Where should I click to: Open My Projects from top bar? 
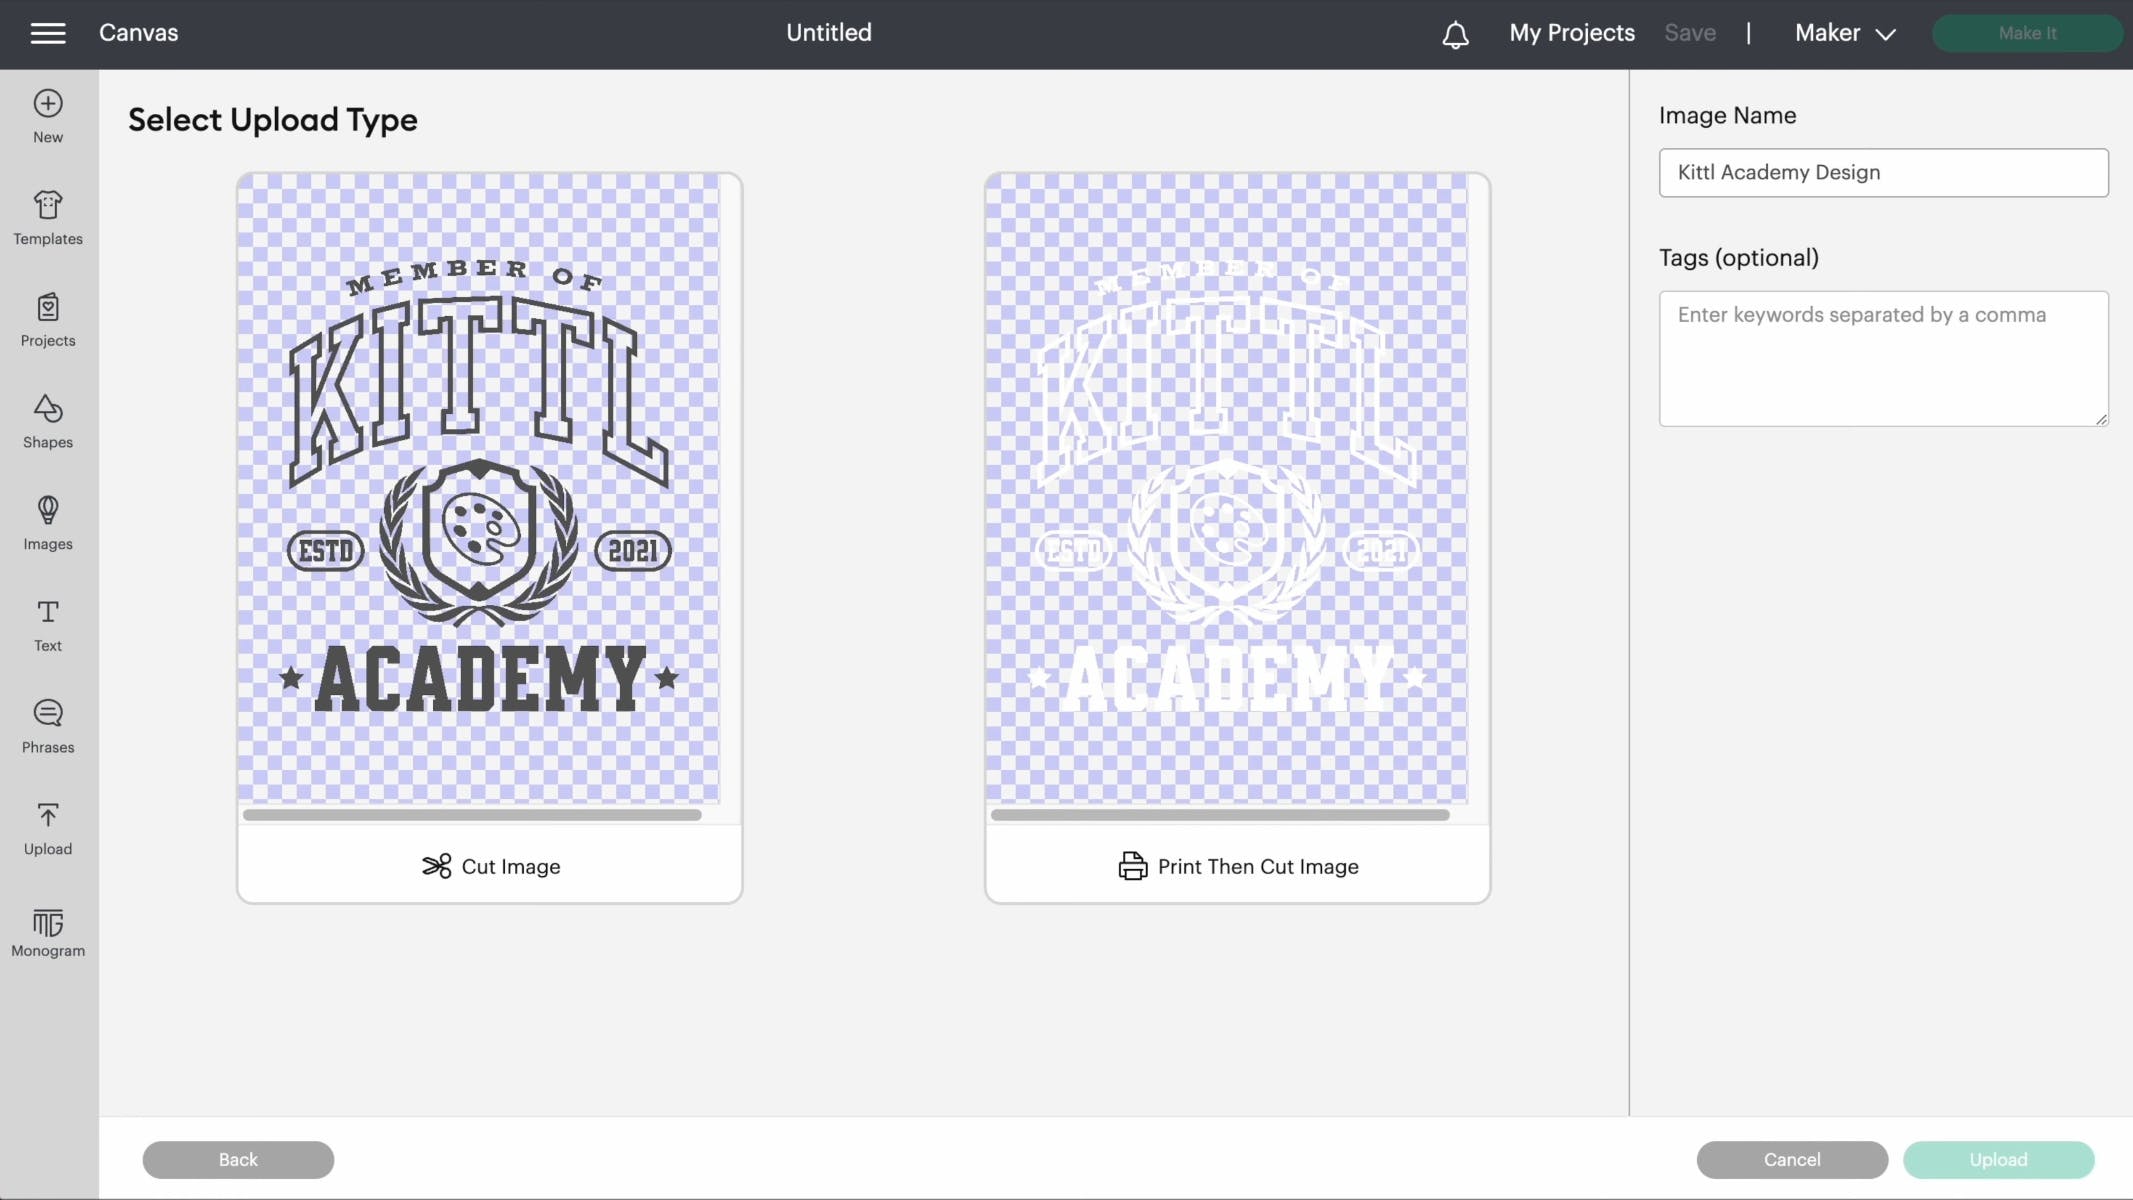[1571, 33]
